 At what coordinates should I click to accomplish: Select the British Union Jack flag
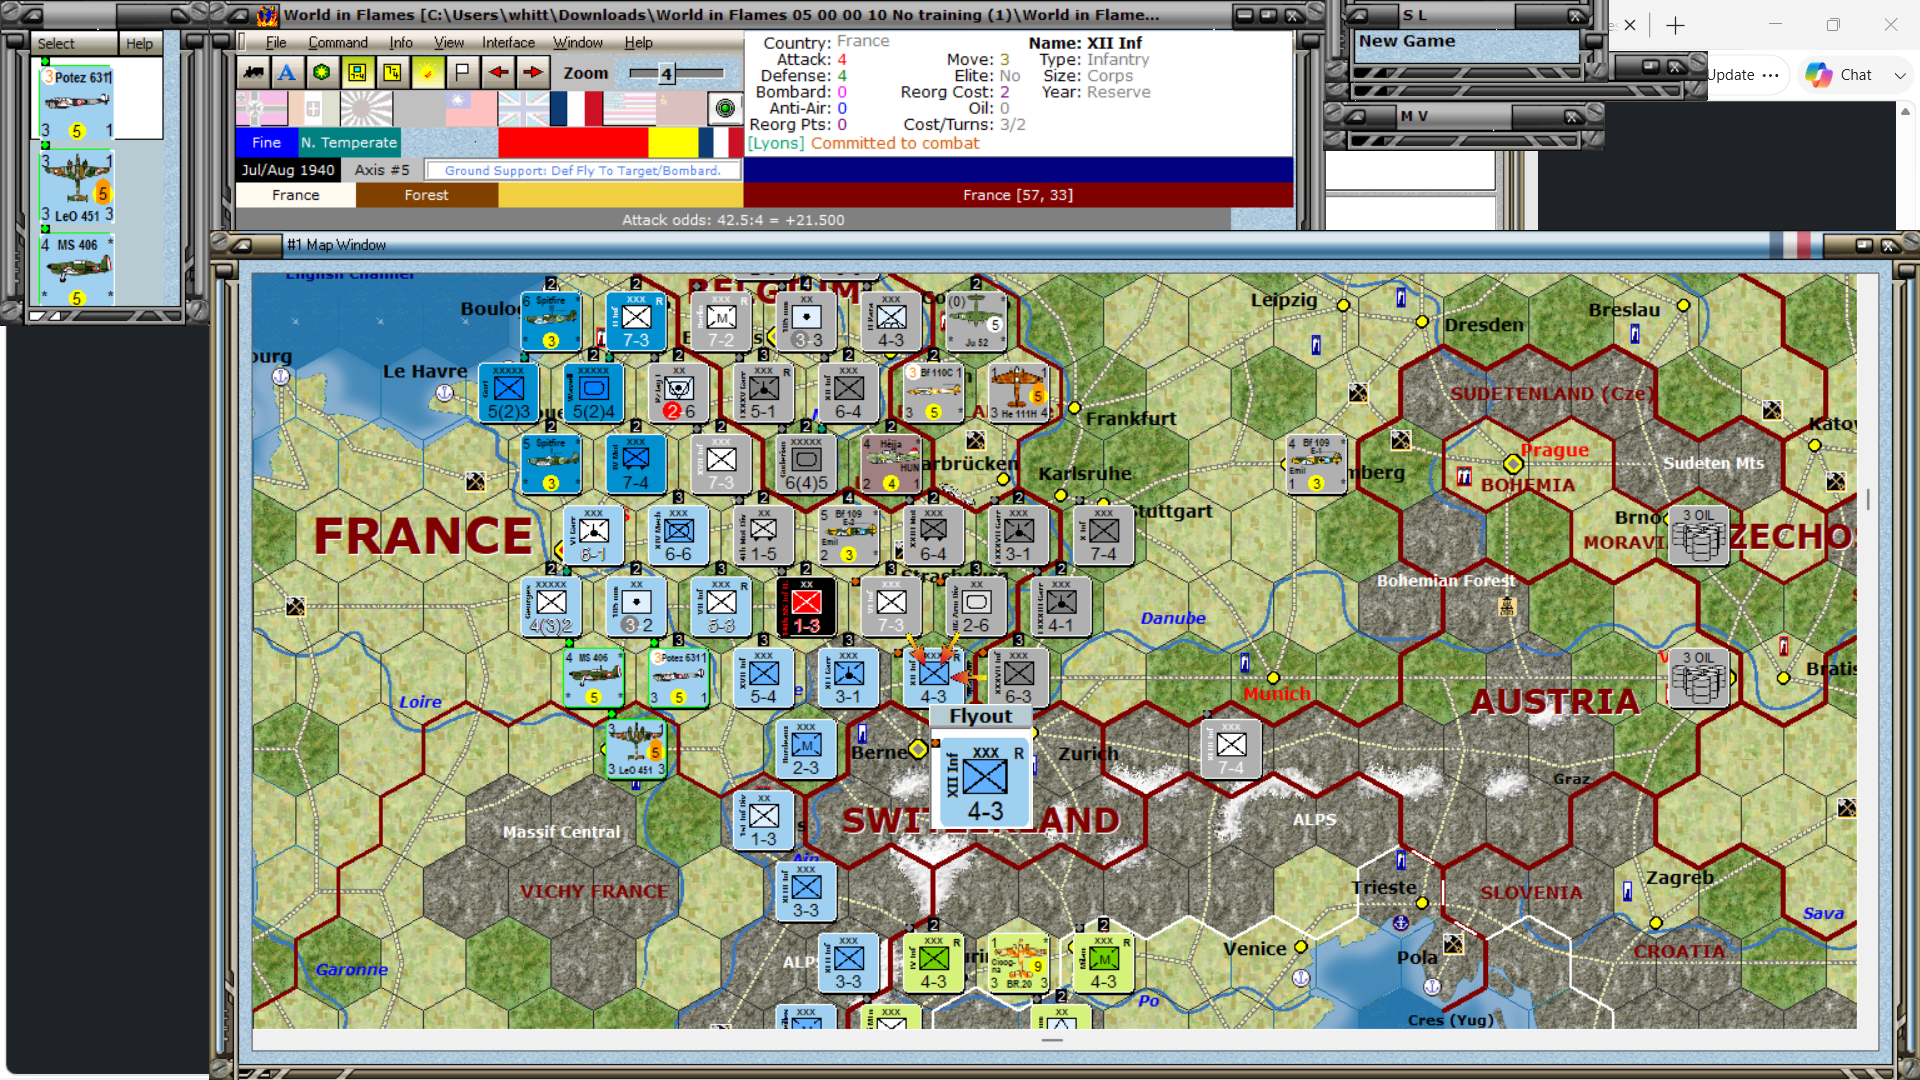pyautogui.click(x=523, y=108)
